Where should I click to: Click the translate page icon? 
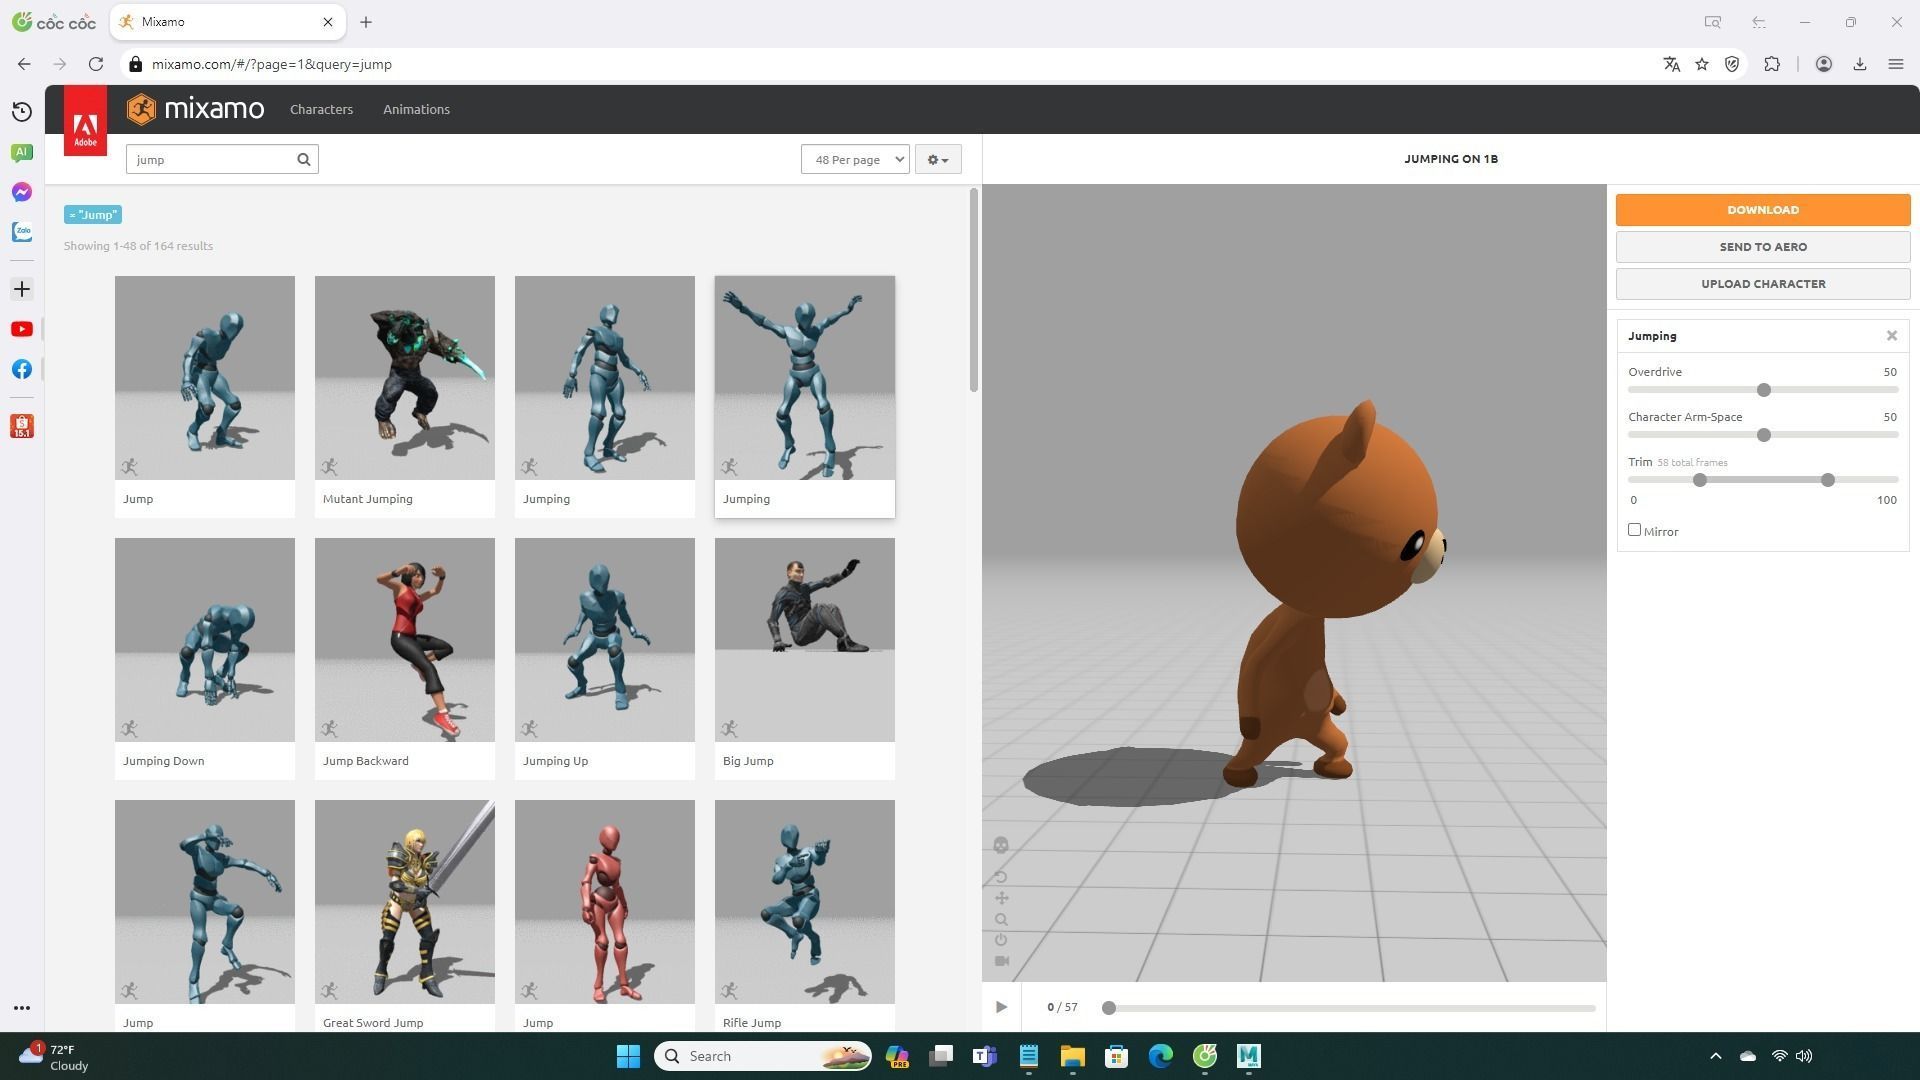coord(1671,64)
